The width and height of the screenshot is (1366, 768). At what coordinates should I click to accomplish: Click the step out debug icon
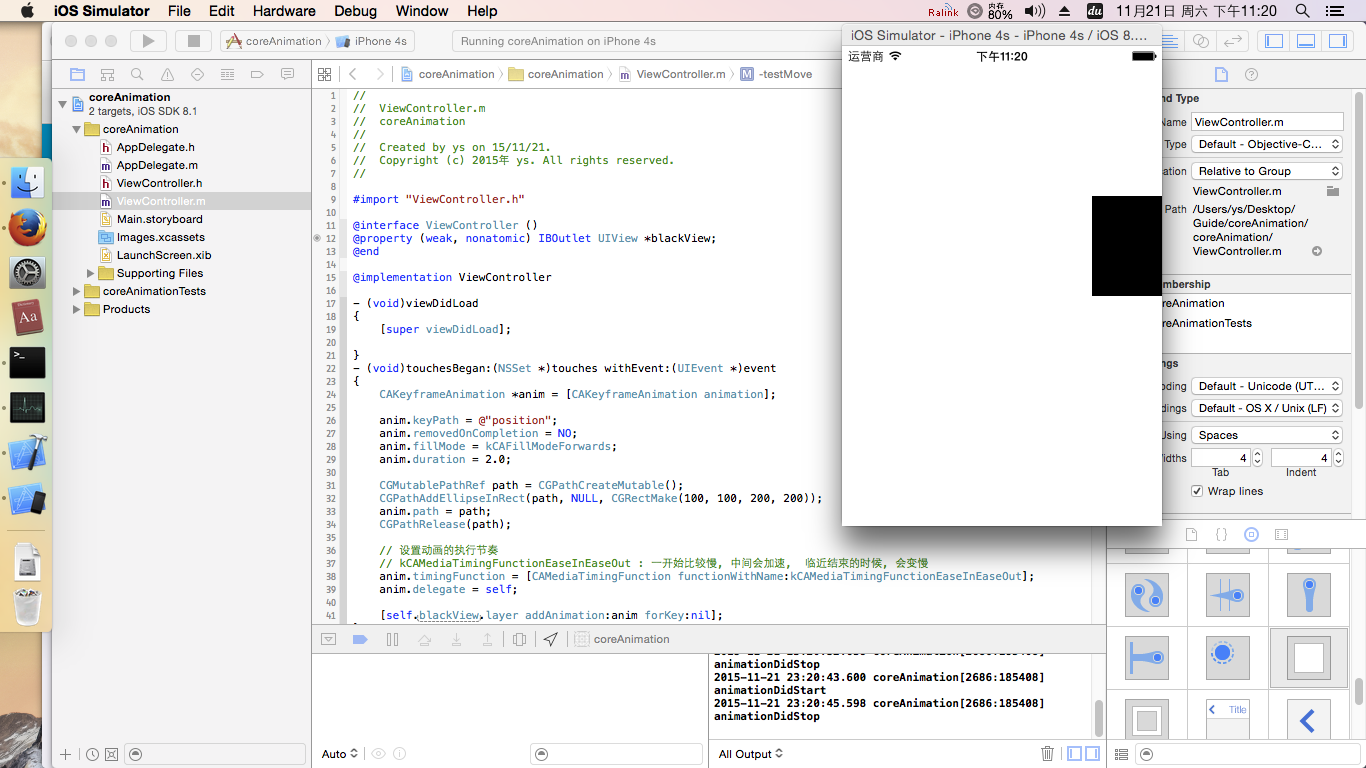[487, 639]
